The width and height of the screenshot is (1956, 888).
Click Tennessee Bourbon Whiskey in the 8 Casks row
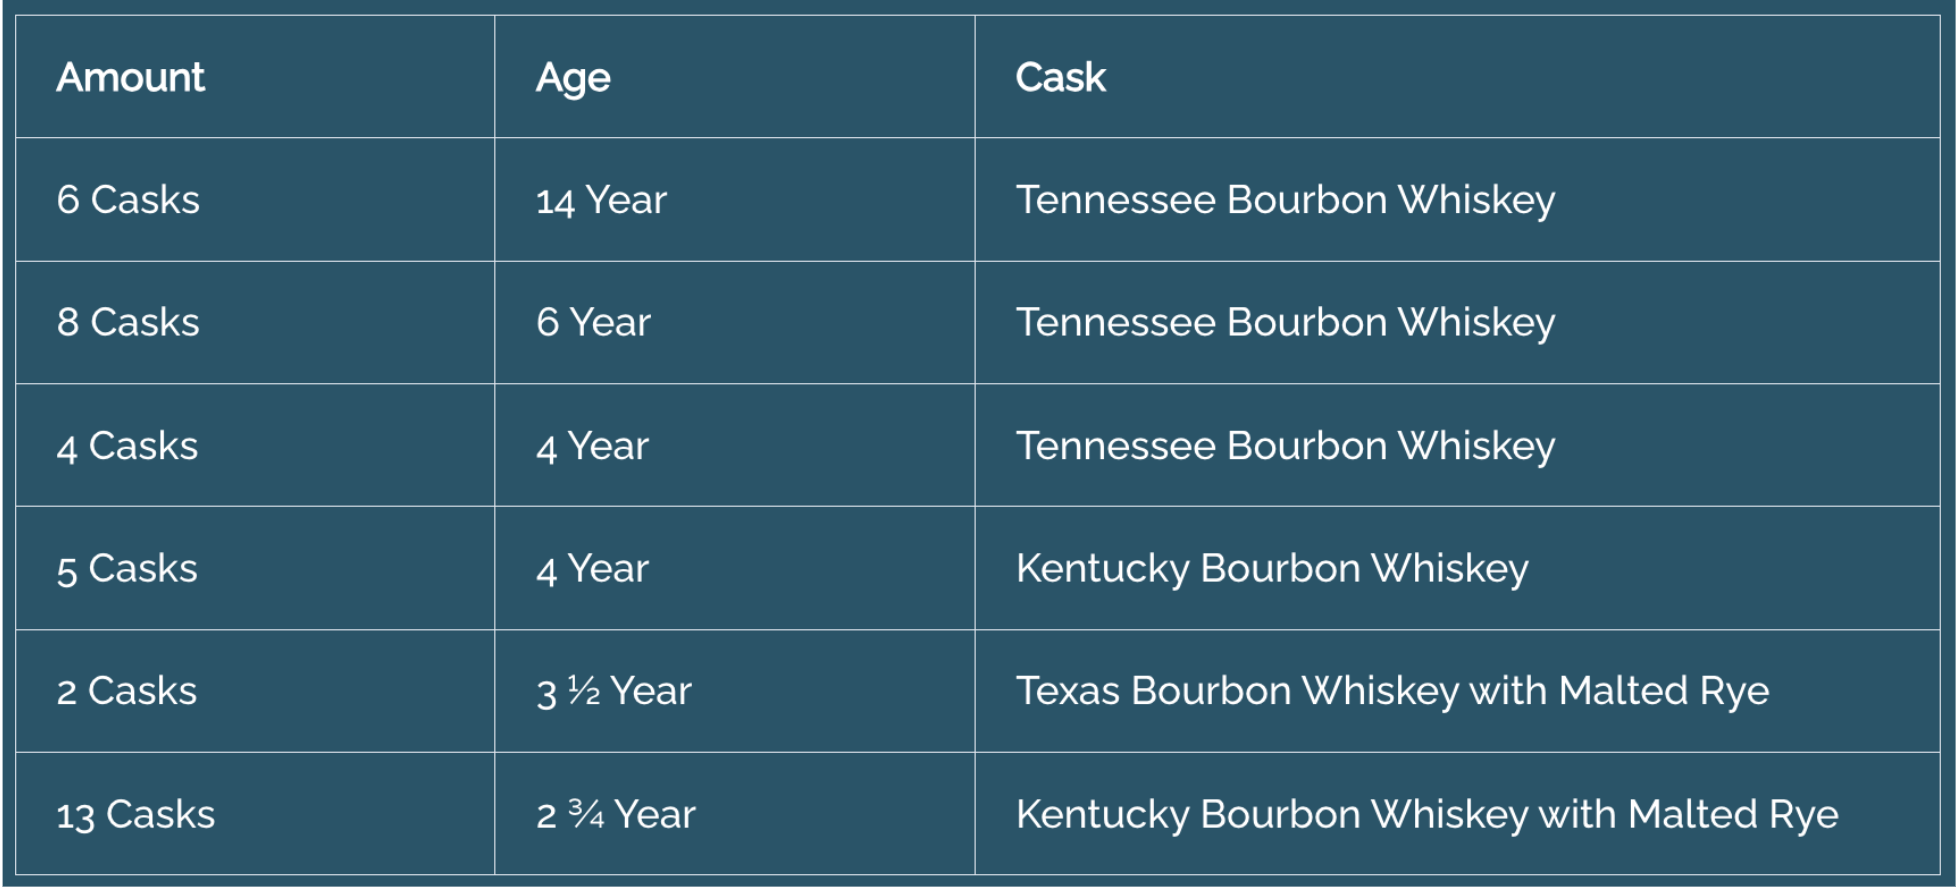(1285, 322)
